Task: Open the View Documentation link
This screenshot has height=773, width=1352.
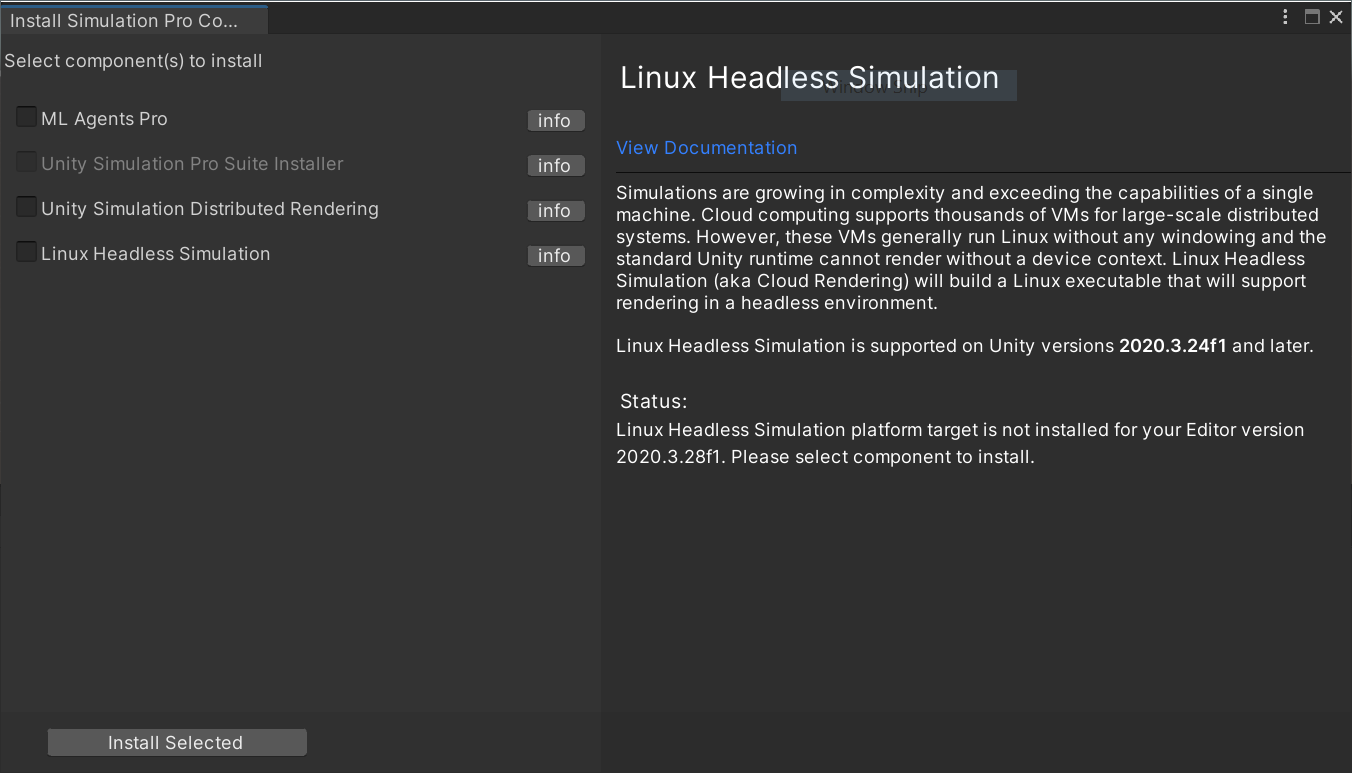Action: pyautogui.click(x=706, y=148)
